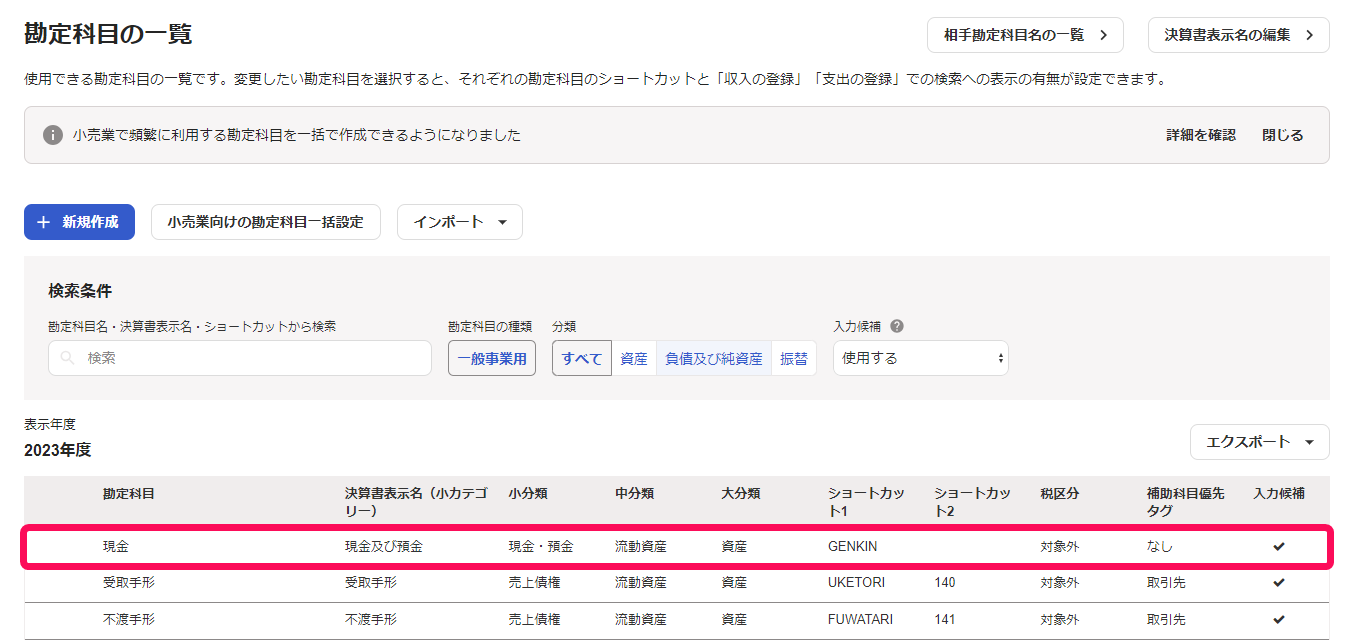Click the magnifier icon in search box

[x=68, y=358]
